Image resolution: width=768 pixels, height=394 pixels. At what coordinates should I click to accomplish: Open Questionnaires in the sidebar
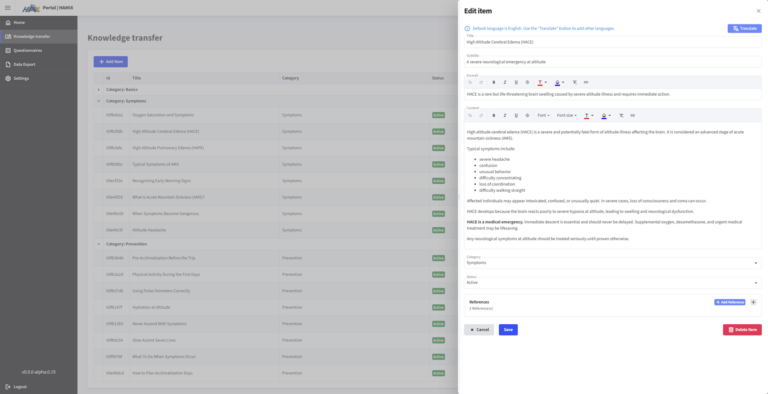click(39, 50)
